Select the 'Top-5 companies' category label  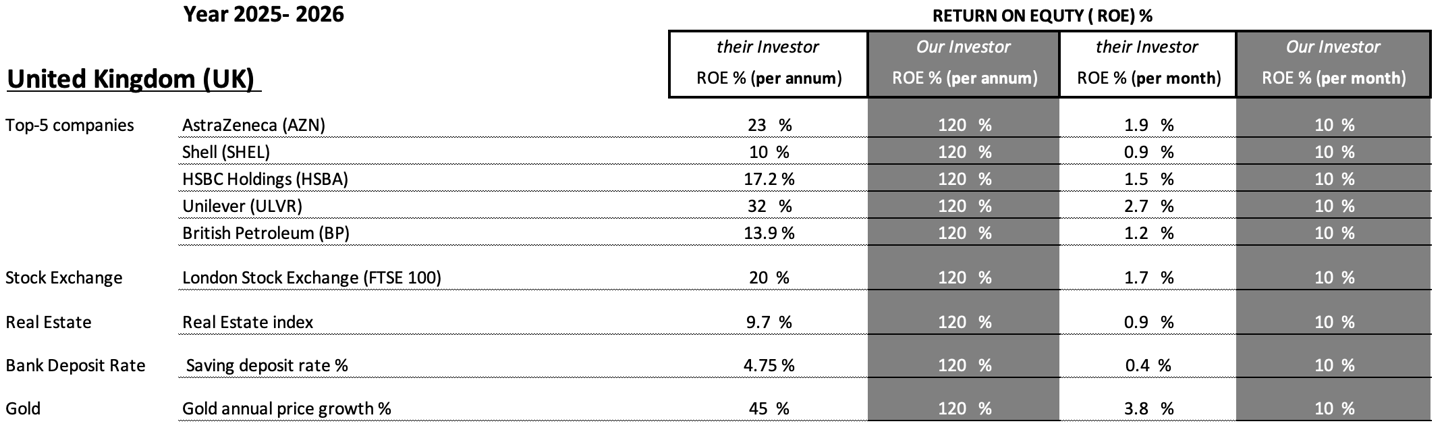pos(69,125)
